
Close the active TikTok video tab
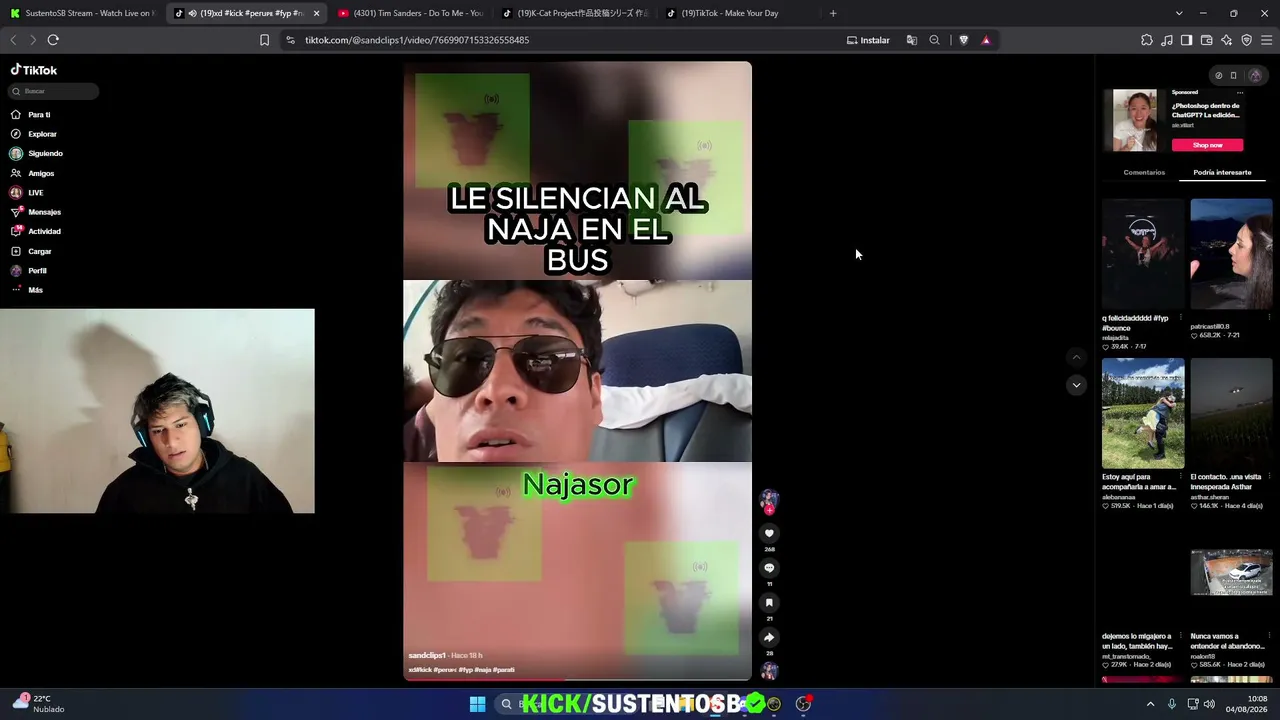click(x=316, y=13)
